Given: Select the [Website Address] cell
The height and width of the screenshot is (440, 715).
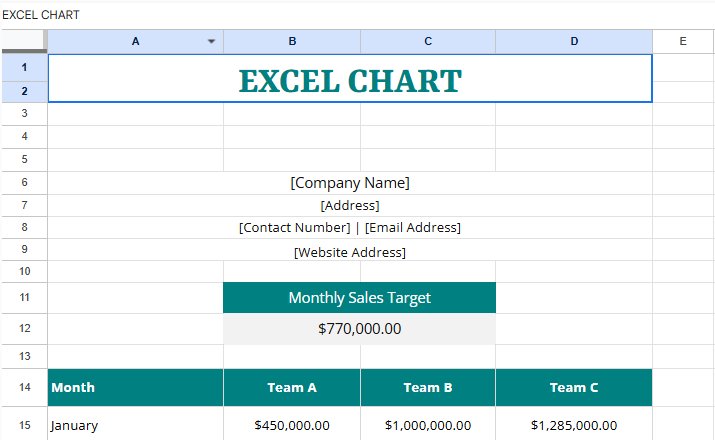Looking at the screenshot, I should point(350,252).
